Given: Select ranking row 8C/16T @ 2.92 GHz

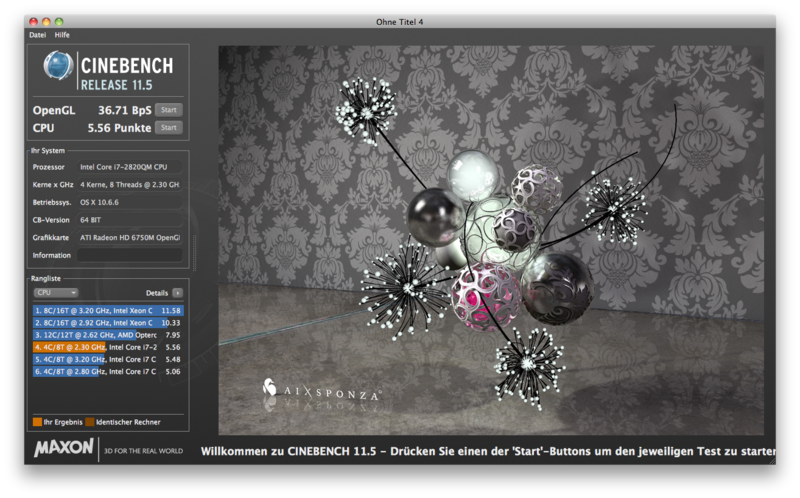Looking at the screenshot, I should click(x=108, y=322).
